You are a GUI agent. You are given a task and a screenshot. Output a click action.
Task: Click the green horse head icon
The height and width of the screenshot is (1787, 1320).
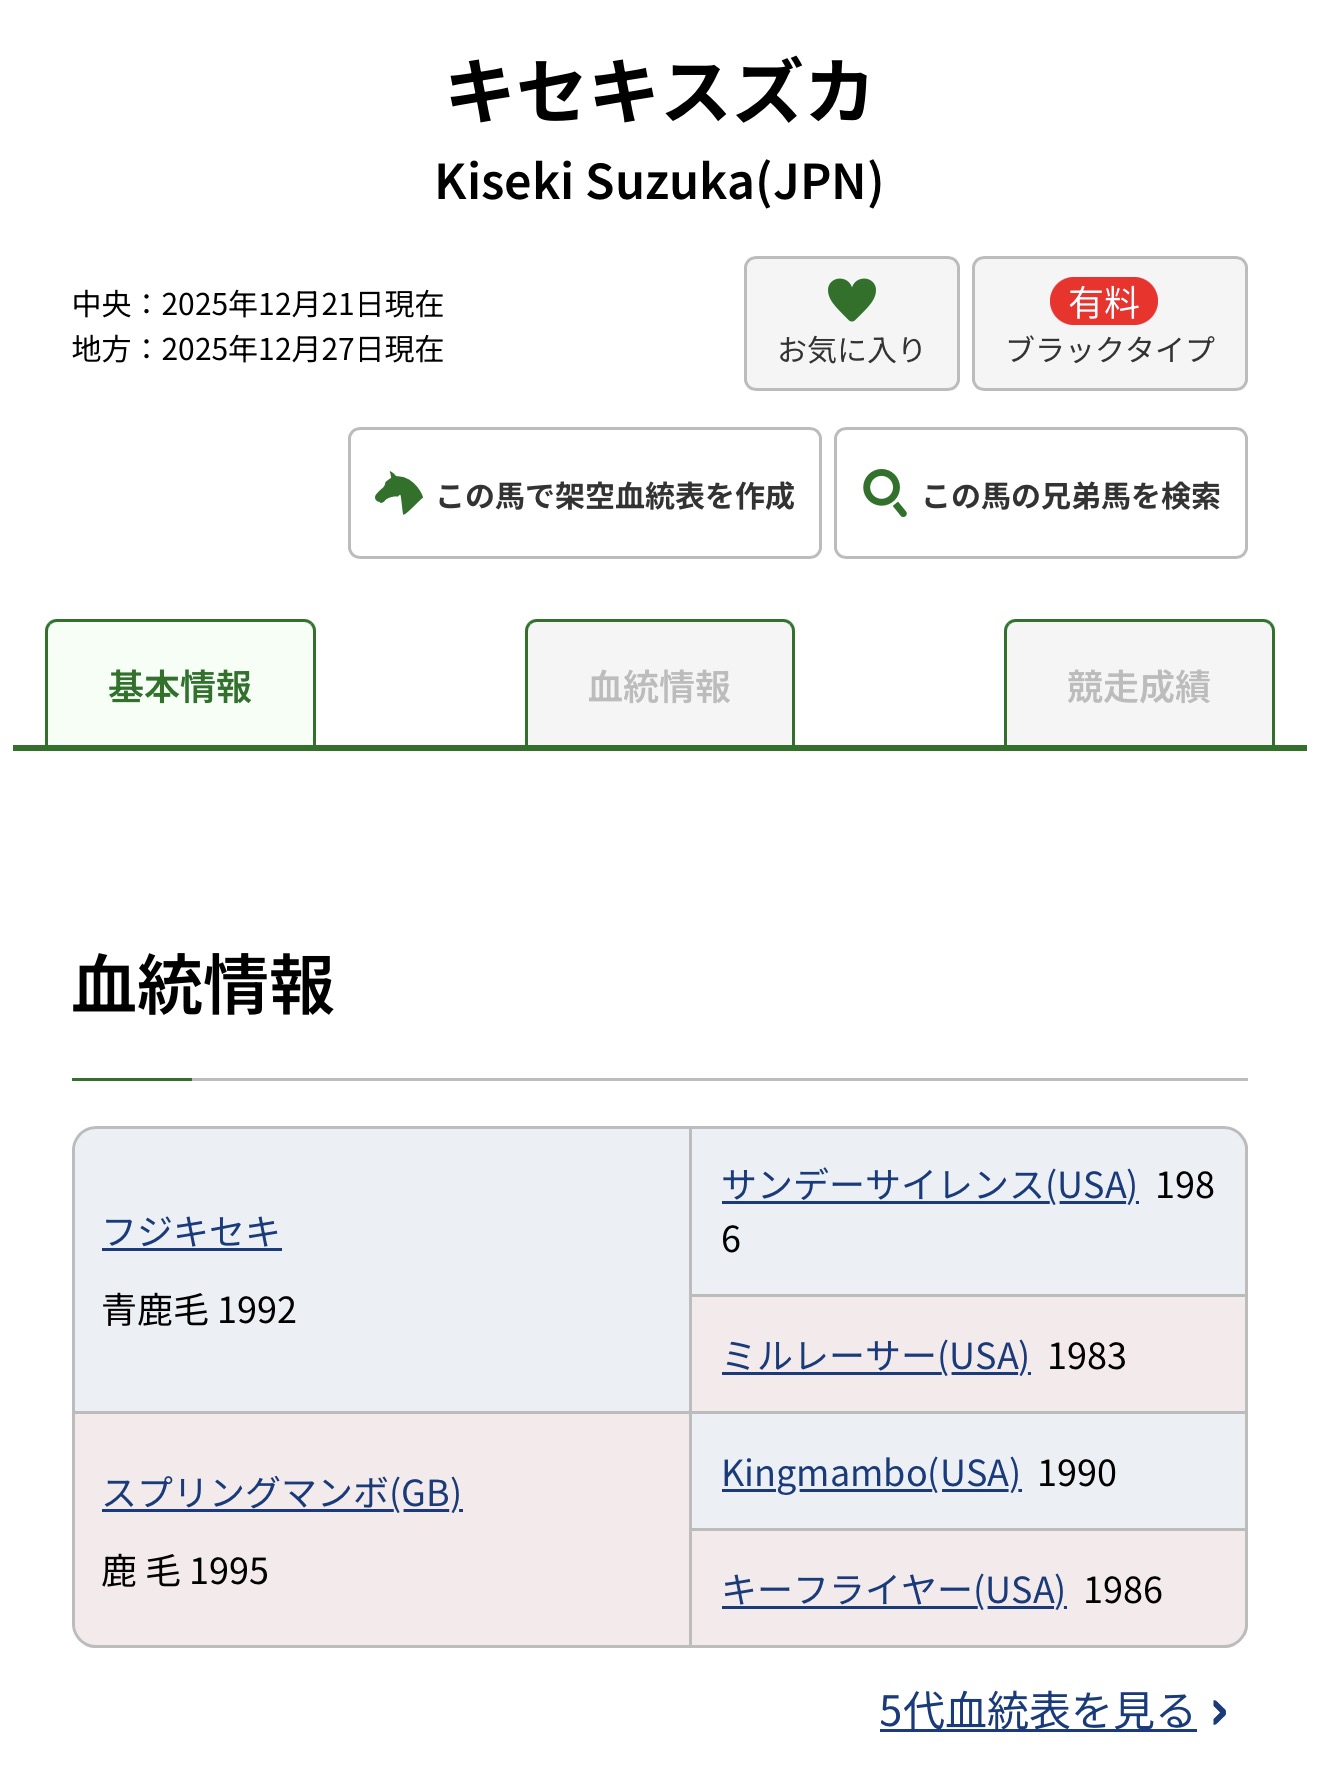398,494
